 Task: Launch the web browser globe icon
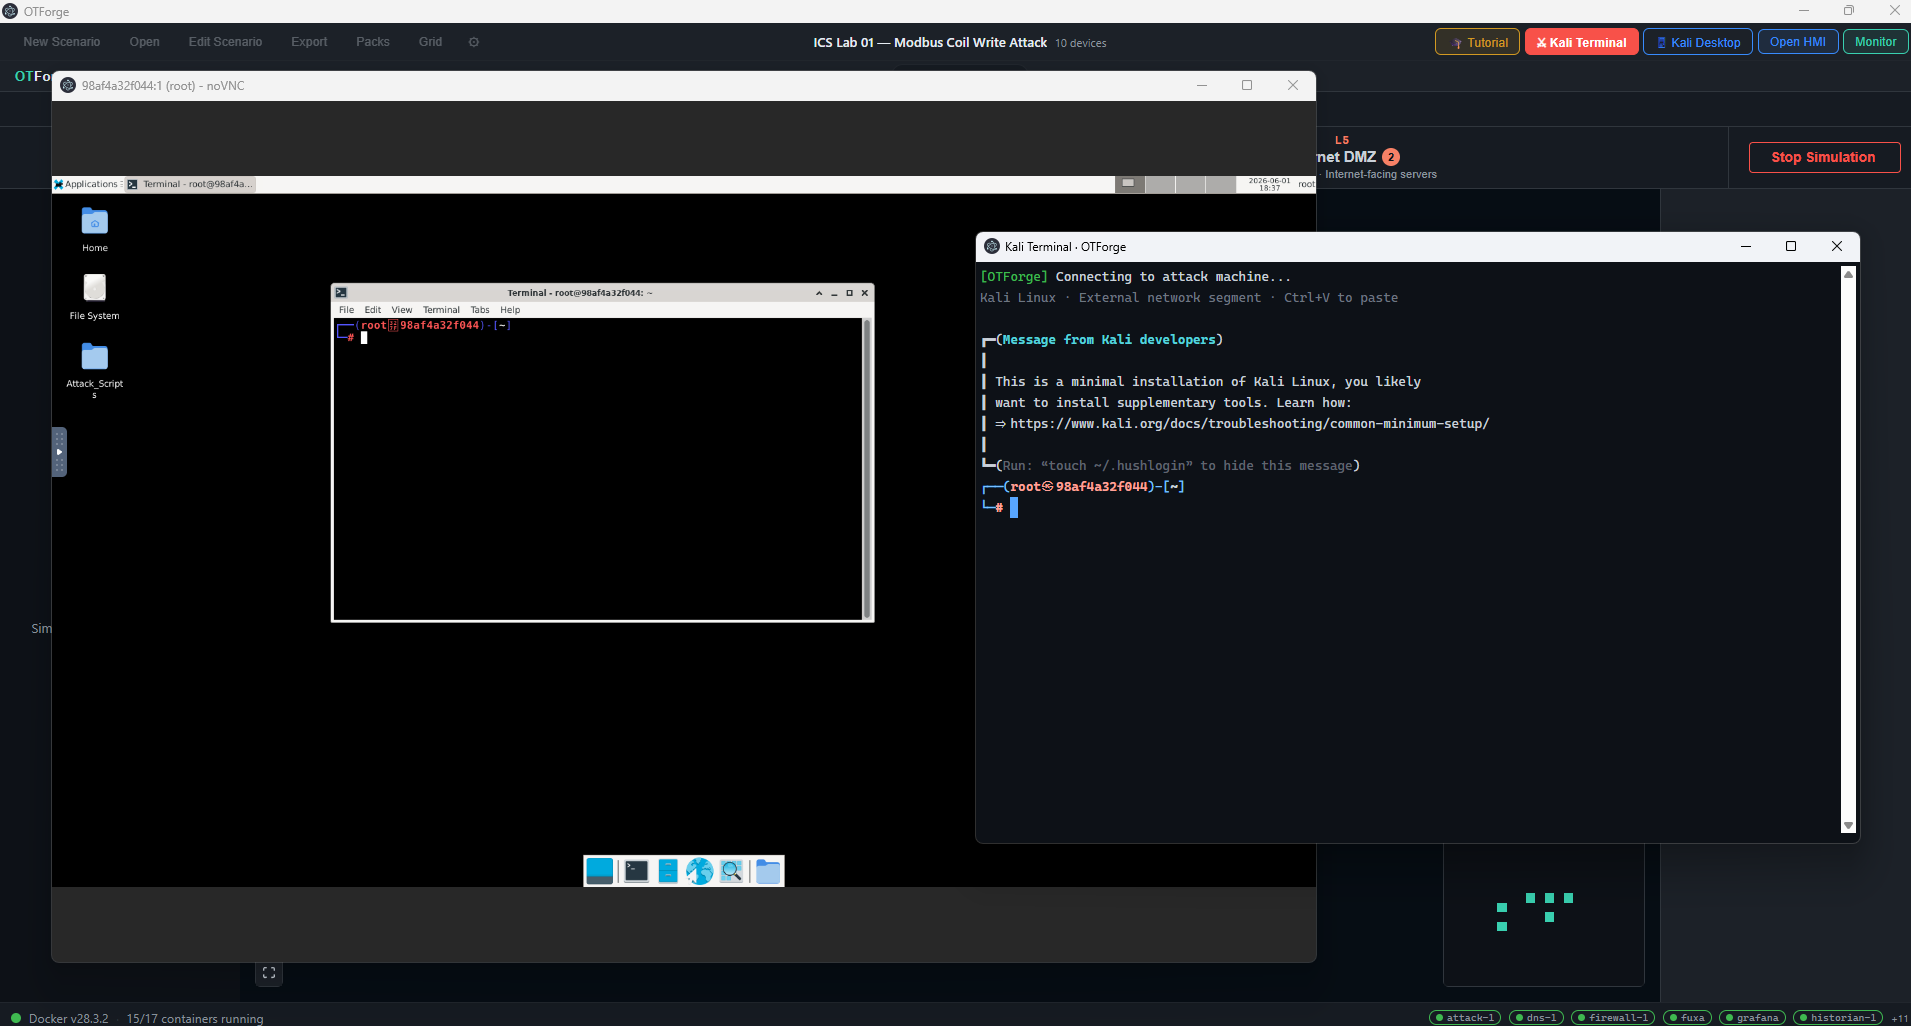699,871
